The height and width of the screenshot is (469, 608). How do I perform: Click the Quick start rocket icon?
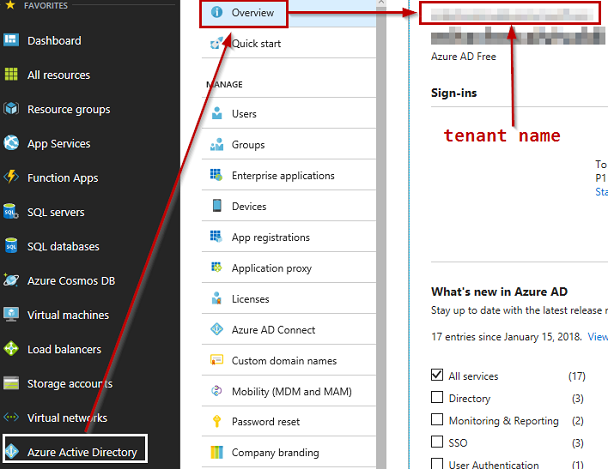[217, 43]
